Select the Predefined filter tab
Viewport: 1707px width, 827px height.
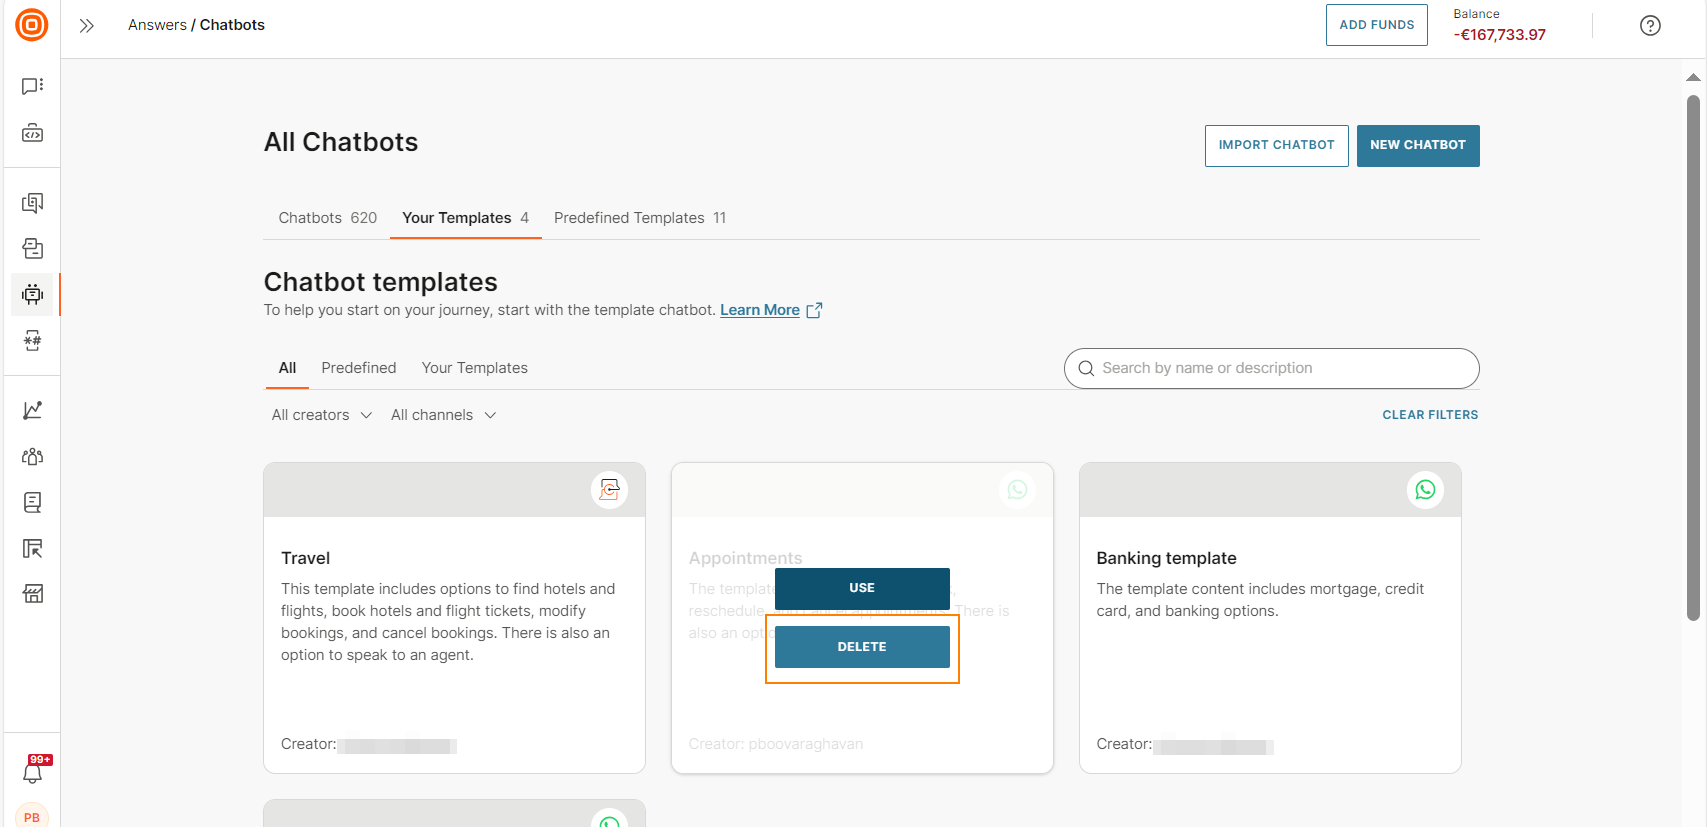pyautogui.click(x=359, y=368)
